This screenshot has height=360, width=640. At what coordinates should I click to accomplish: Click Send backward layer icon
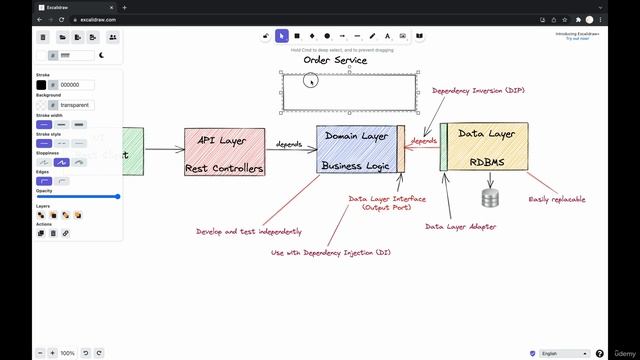(53, 215)
